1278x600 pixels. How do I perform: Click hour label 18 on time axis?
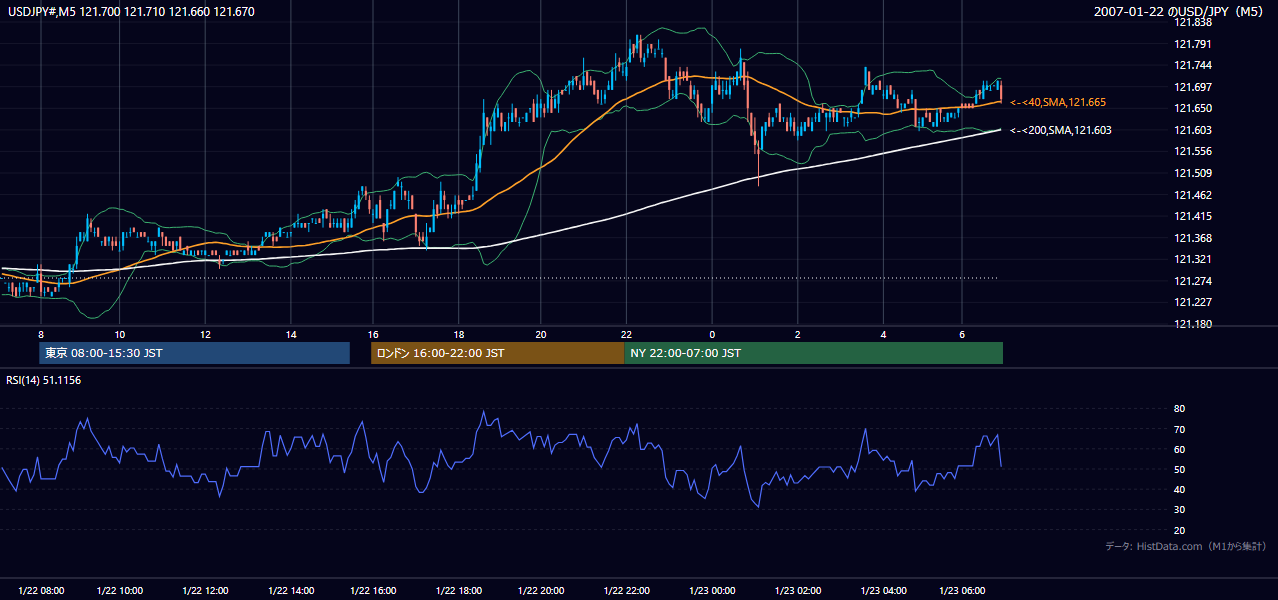[459, 333]
